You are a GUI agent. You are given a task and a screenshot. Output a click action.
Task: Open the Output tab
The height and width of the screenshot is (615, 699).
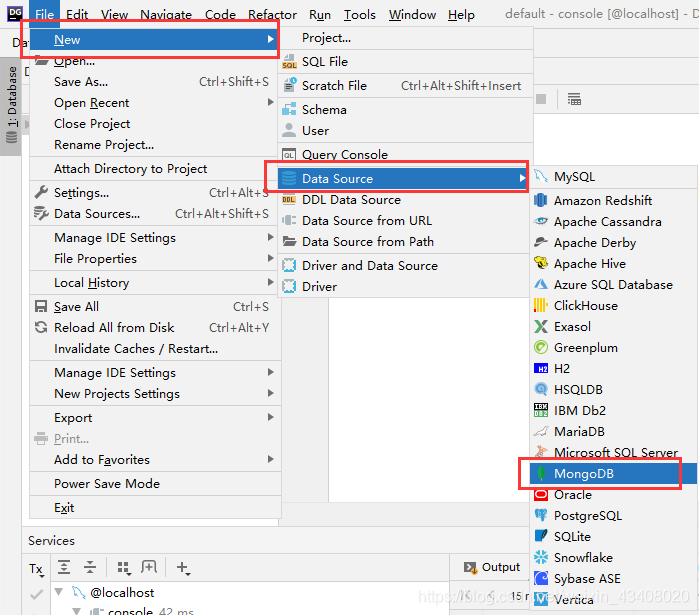point(492,567)
